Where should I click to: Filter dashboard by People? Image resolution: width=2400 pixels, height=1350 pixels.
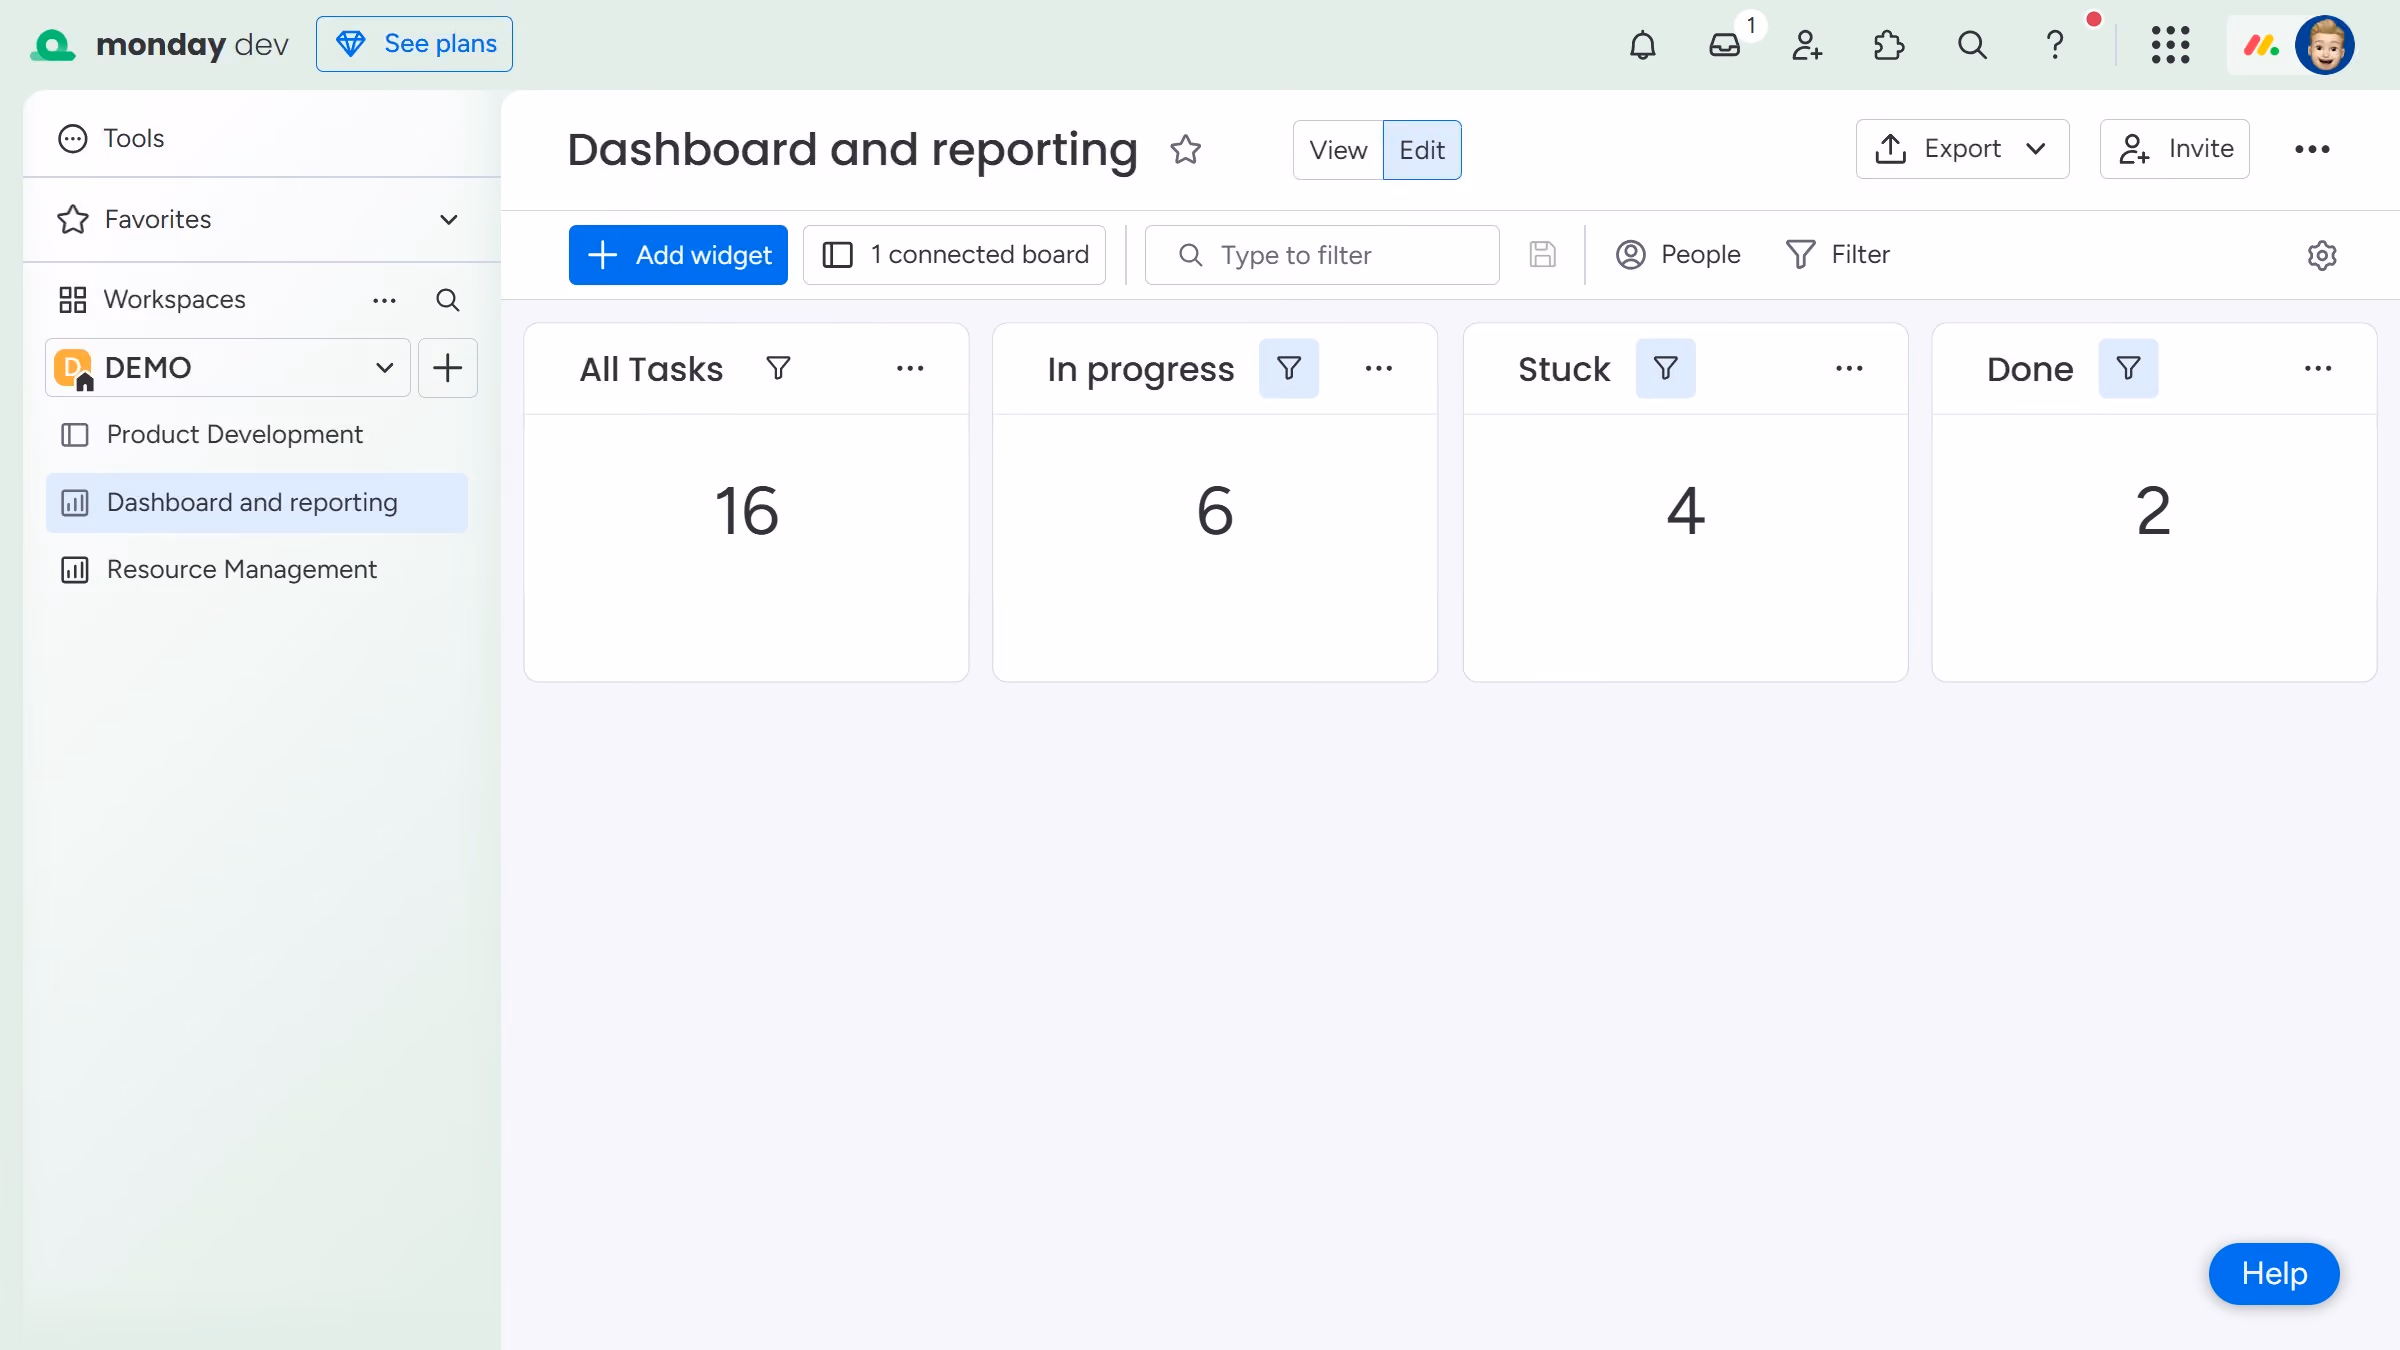(x=1678, y=255)
